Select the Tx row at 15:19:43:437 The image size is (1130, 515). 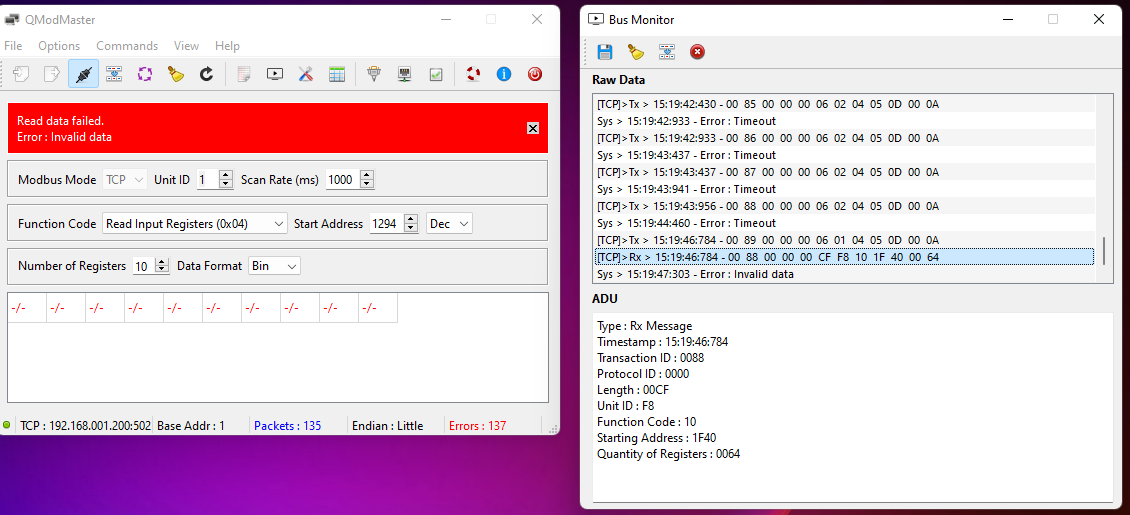[845, 171]
